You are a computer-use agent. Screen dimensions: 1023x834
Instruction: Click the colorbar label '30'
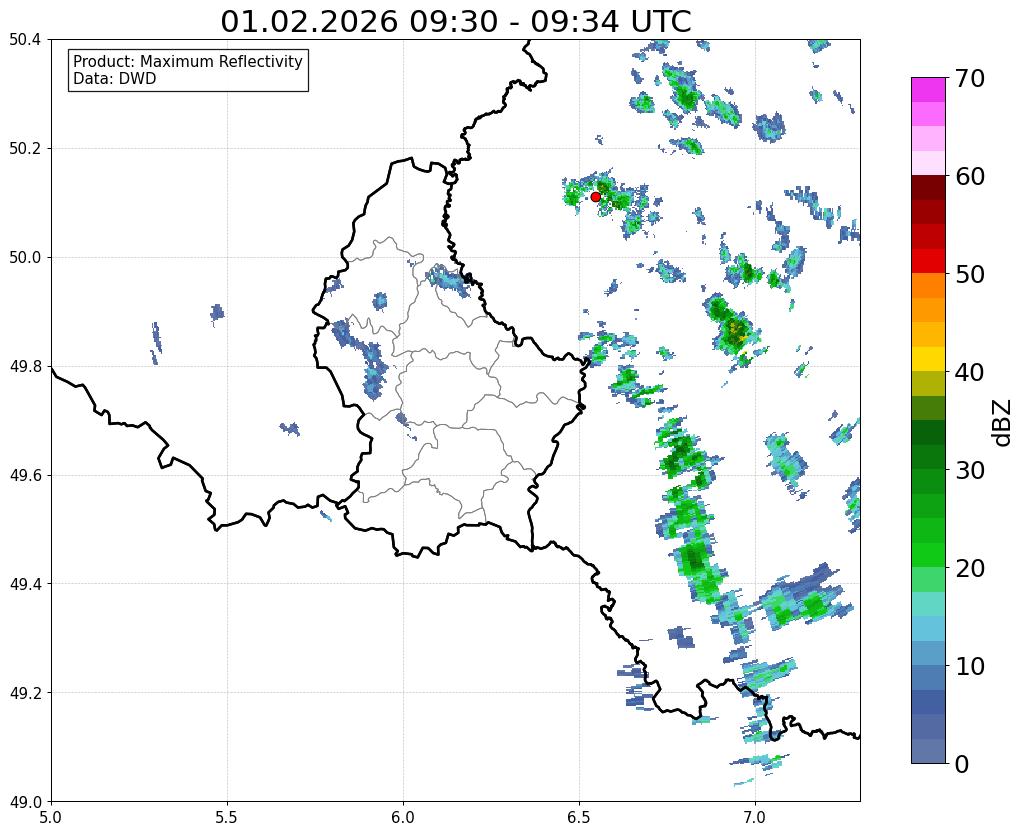[x=970, y=470]
